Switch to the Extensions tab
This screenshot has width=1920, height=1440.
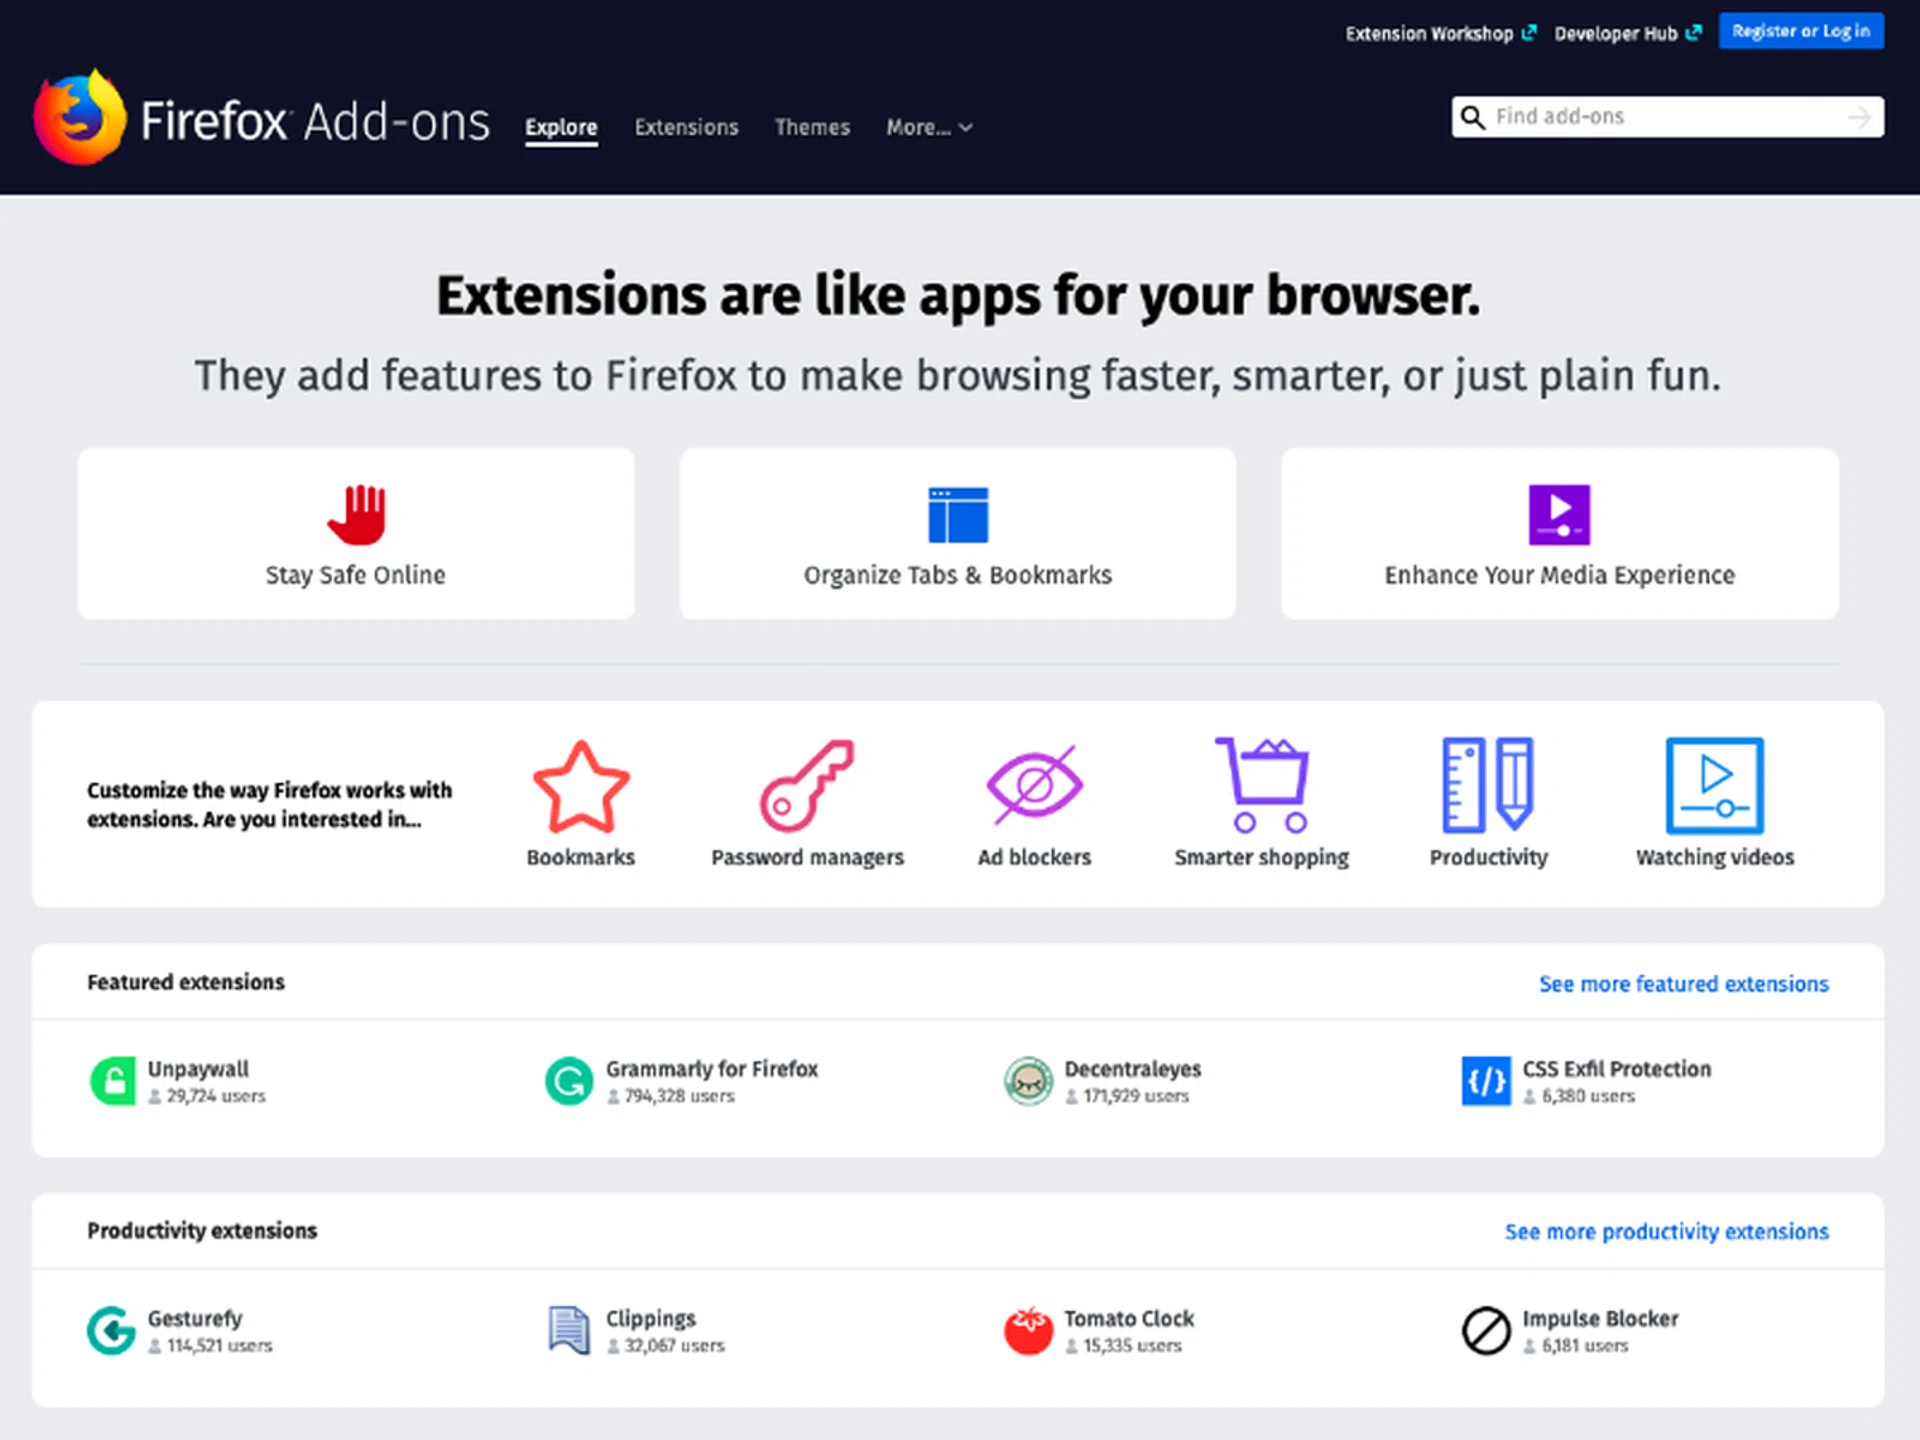(x=686, y=128)
